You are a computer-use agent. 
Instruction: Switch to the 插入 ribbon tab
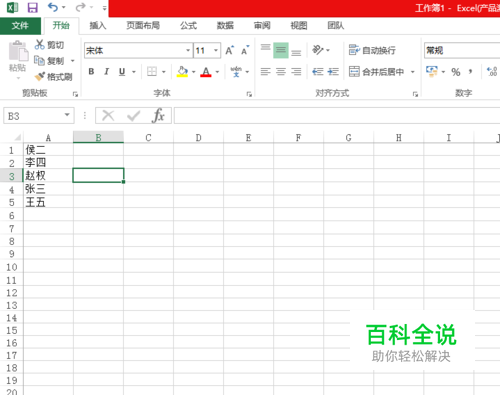point(98,26)
